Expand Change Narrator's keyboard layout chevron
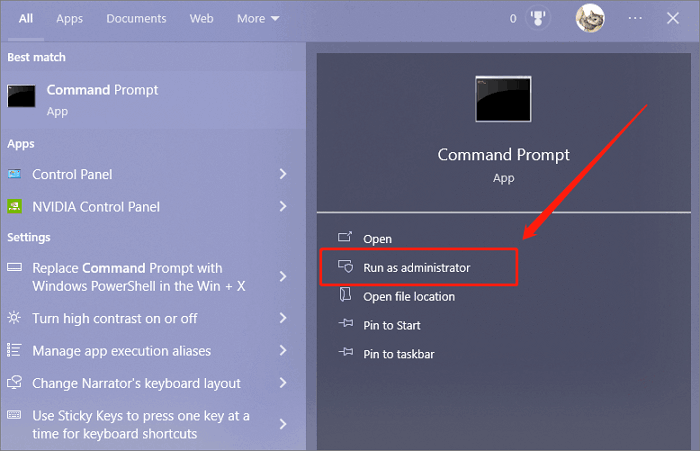The height and width of the screenshot is (451, 700). [x=283, y=383]
